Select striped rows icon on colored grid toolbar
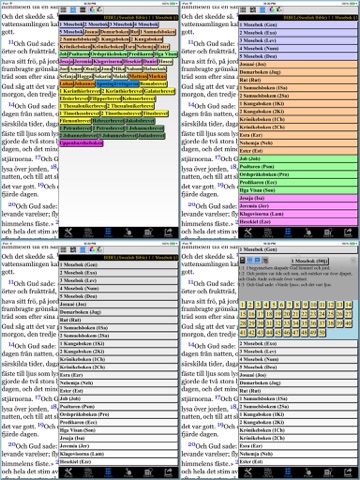This screenshot has width=360, height=480. coord(83,10)
